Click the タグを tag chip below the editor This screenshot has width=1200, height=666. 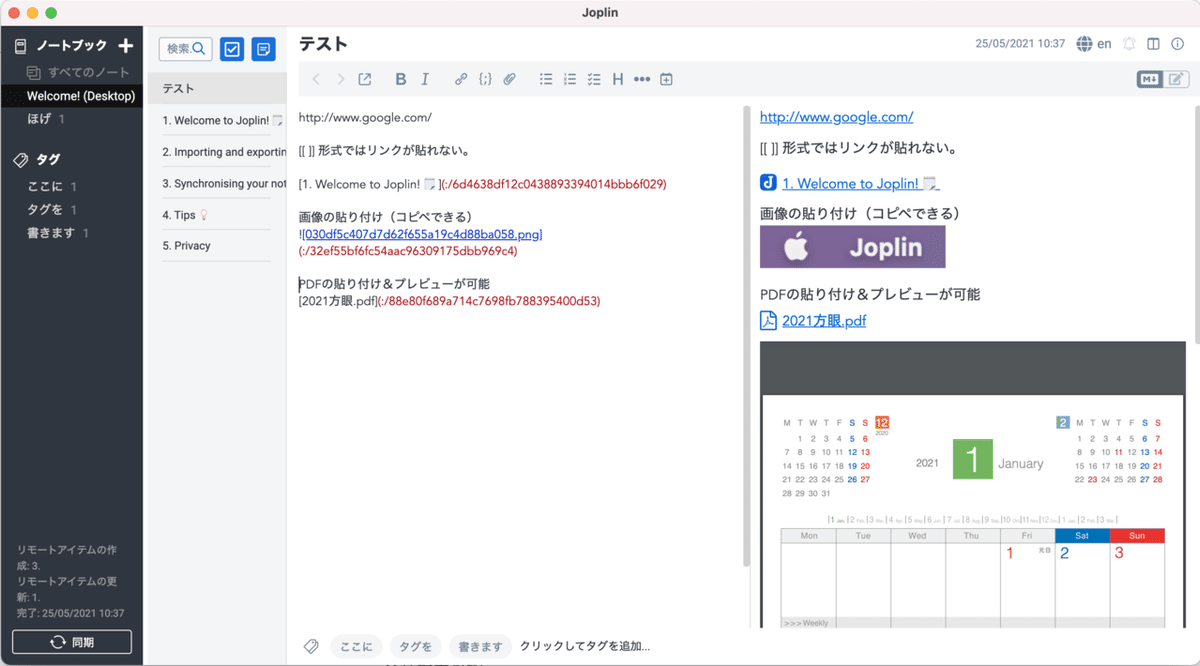pyautogui.click(x=415, y=646)
